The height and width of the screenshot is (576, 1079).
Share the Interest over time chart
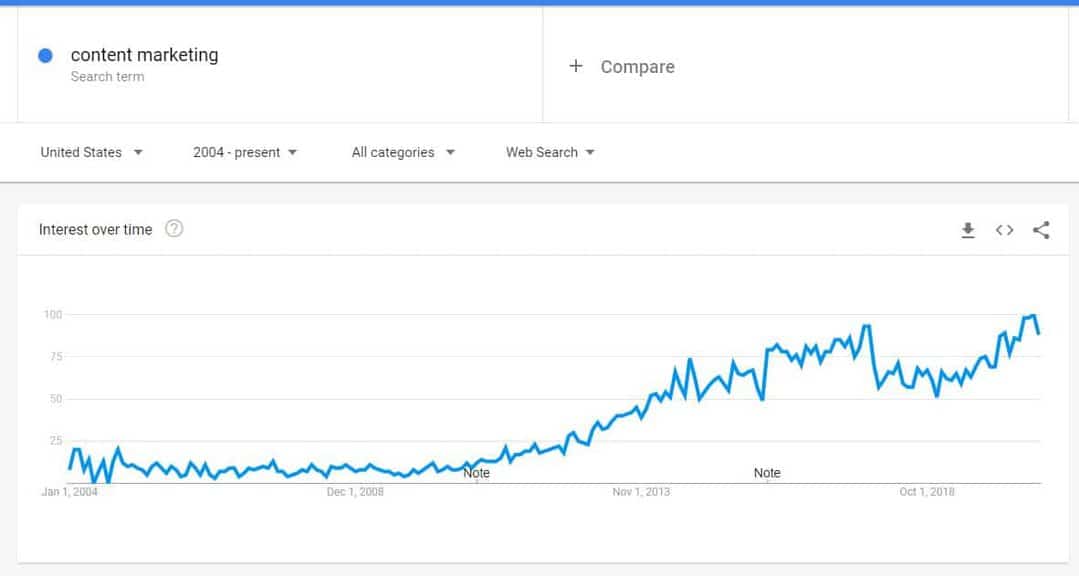click(1041, 230)
